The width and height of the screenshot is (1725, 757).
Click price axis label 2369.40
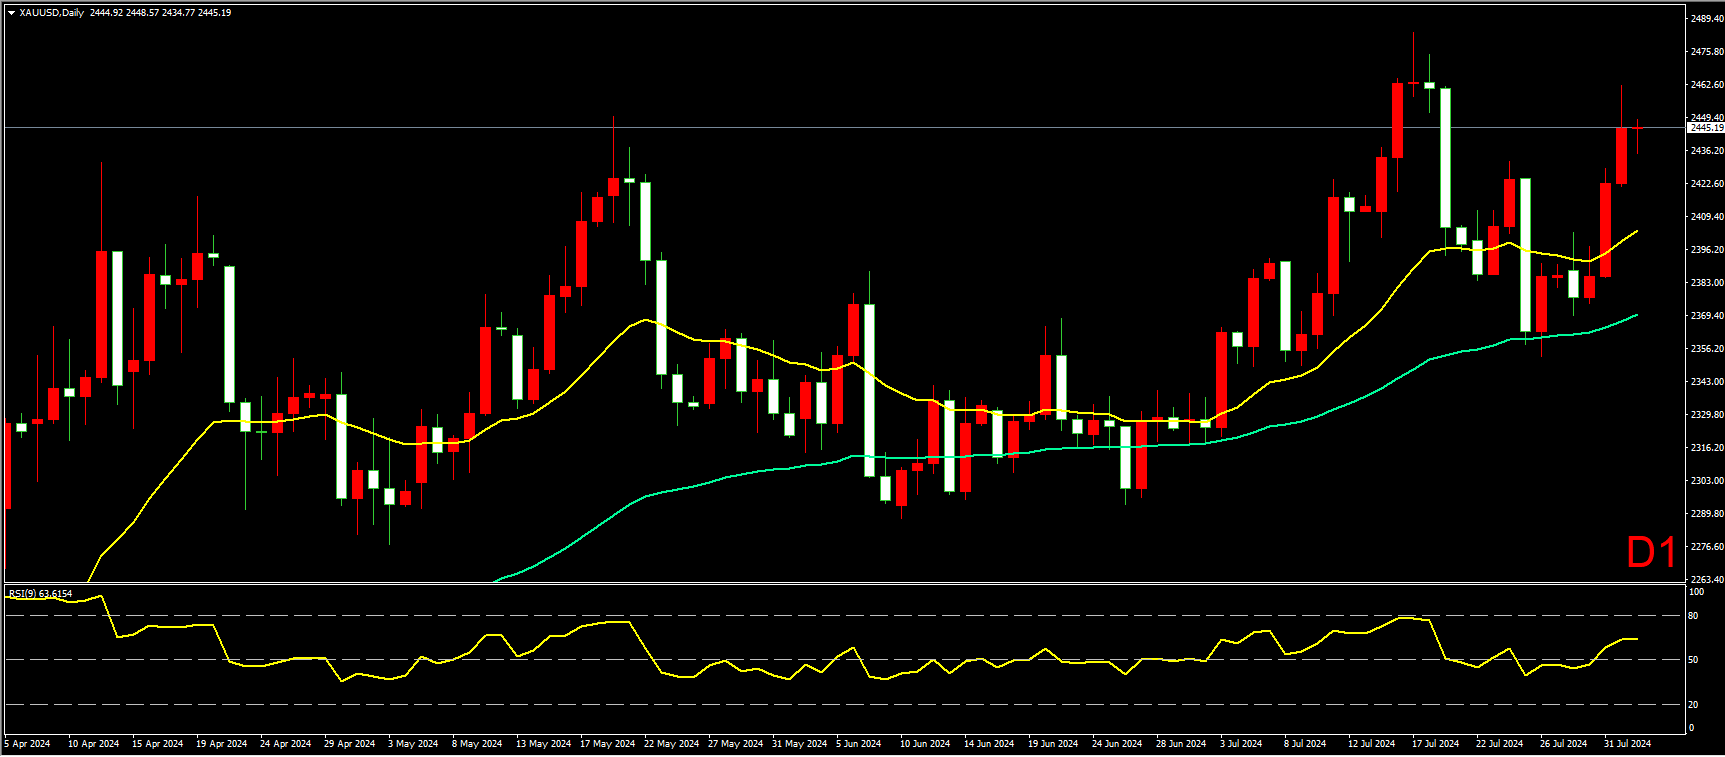pyautogui.click(x=1707, y=316)
